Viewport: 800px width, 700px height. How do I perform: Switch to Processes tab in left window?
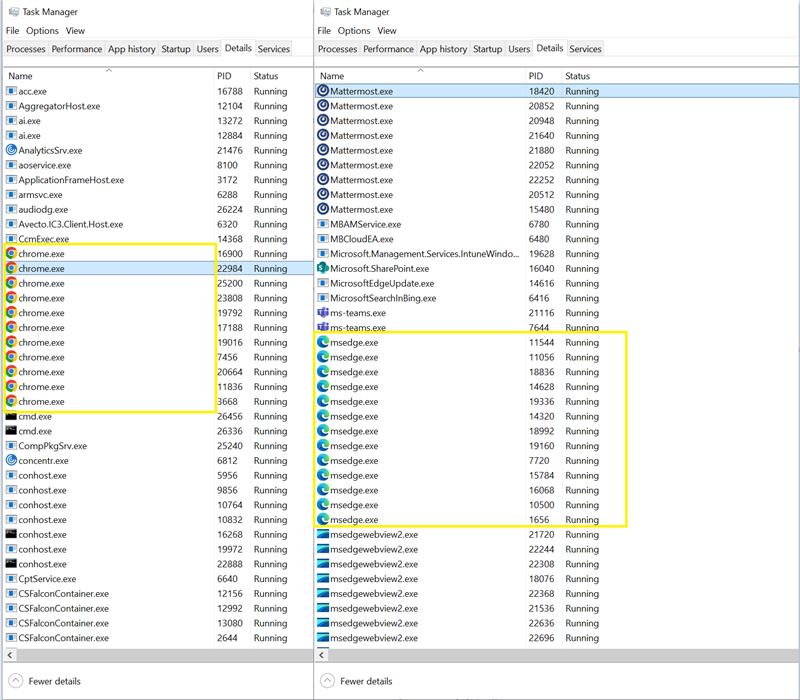(26, 49)
